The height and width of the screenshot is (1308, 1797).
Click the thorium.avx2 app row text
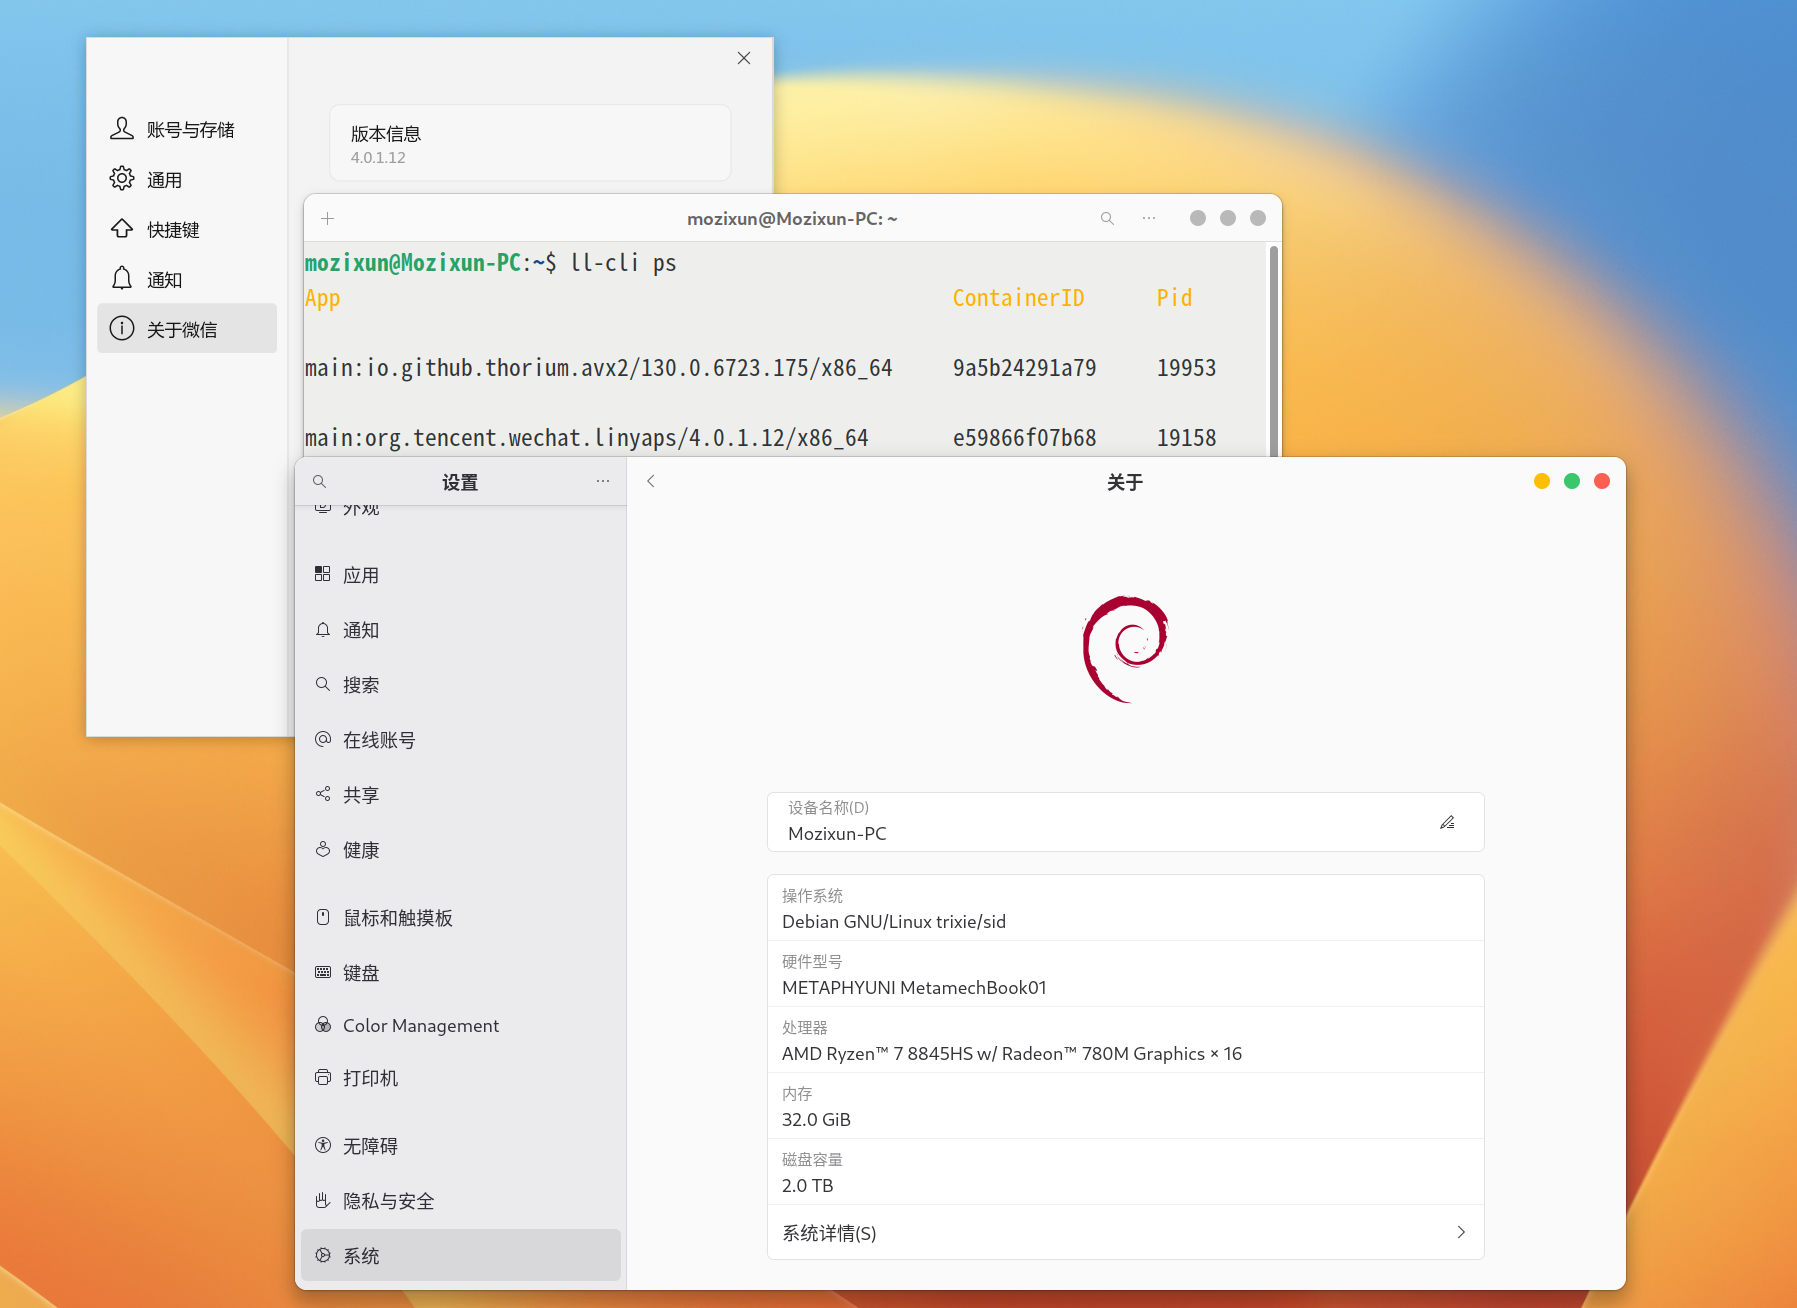tap(598, 368)
